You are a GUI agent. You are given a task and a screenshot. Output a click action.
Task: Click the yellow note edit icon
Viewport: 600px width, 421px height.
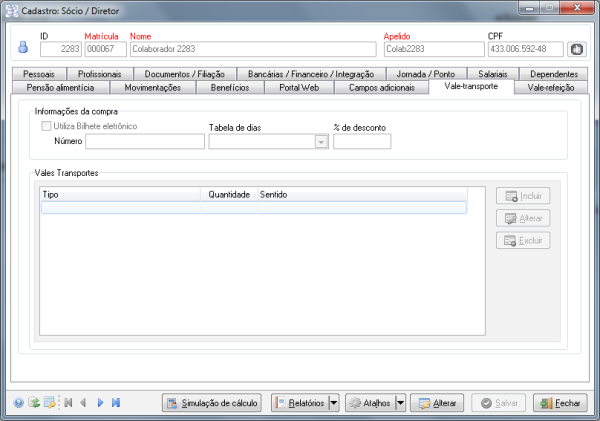click(x=49, y=403)
